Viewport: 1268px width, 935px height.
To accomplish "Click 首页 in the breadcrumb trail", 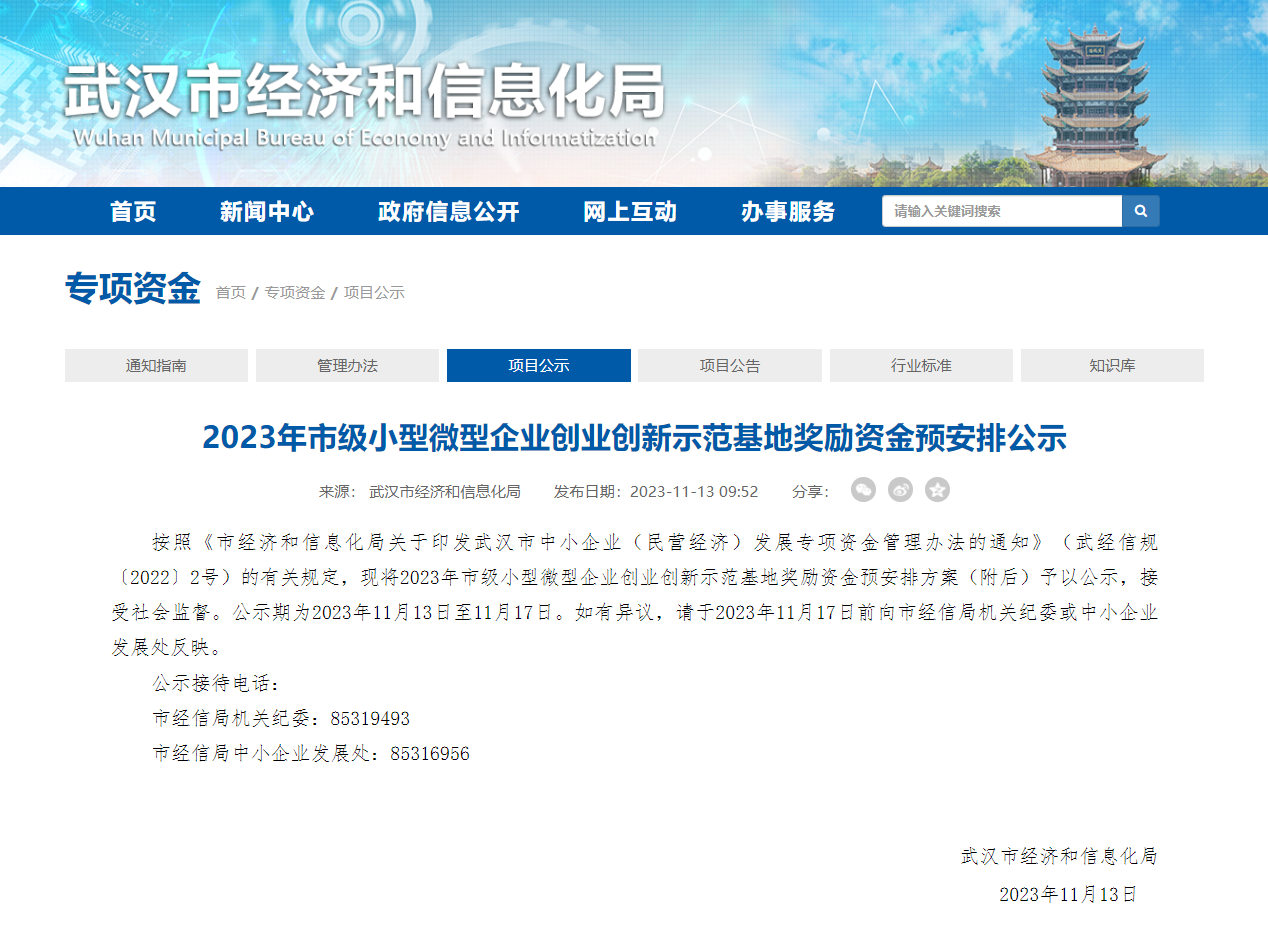I will [x=230, y=293].
